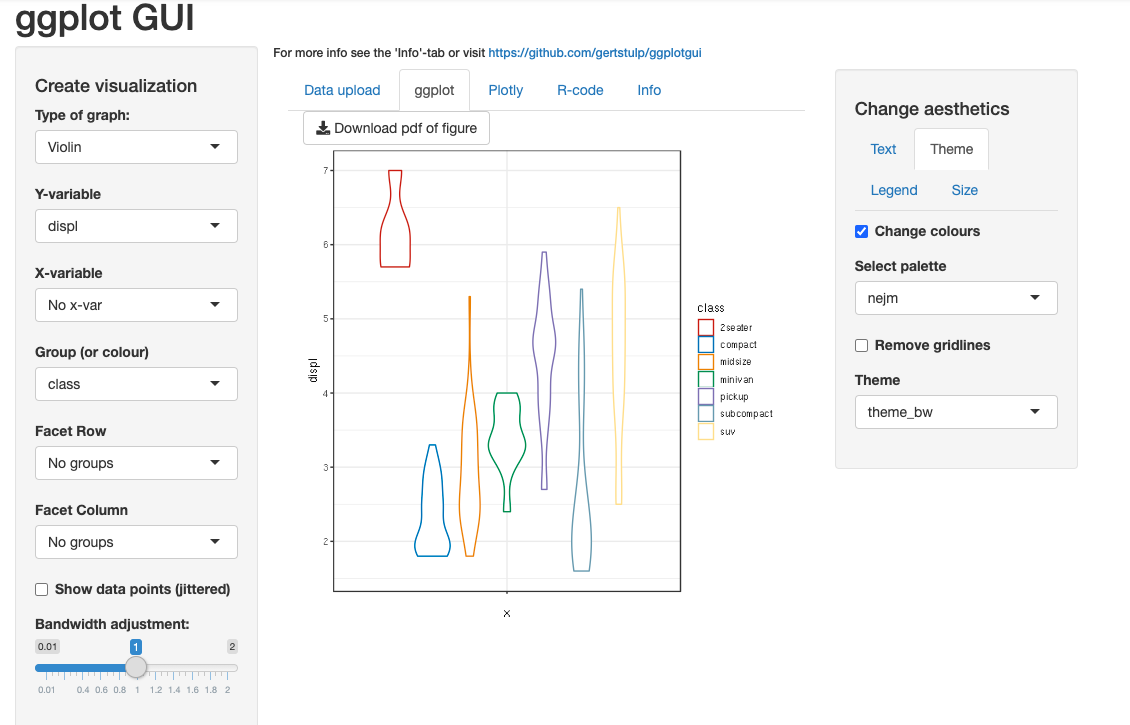Image resolution: width=1130 pixels, height=725 pixels.
Task: Switch to the Data upload tab
Action: (x=342, y=90)
